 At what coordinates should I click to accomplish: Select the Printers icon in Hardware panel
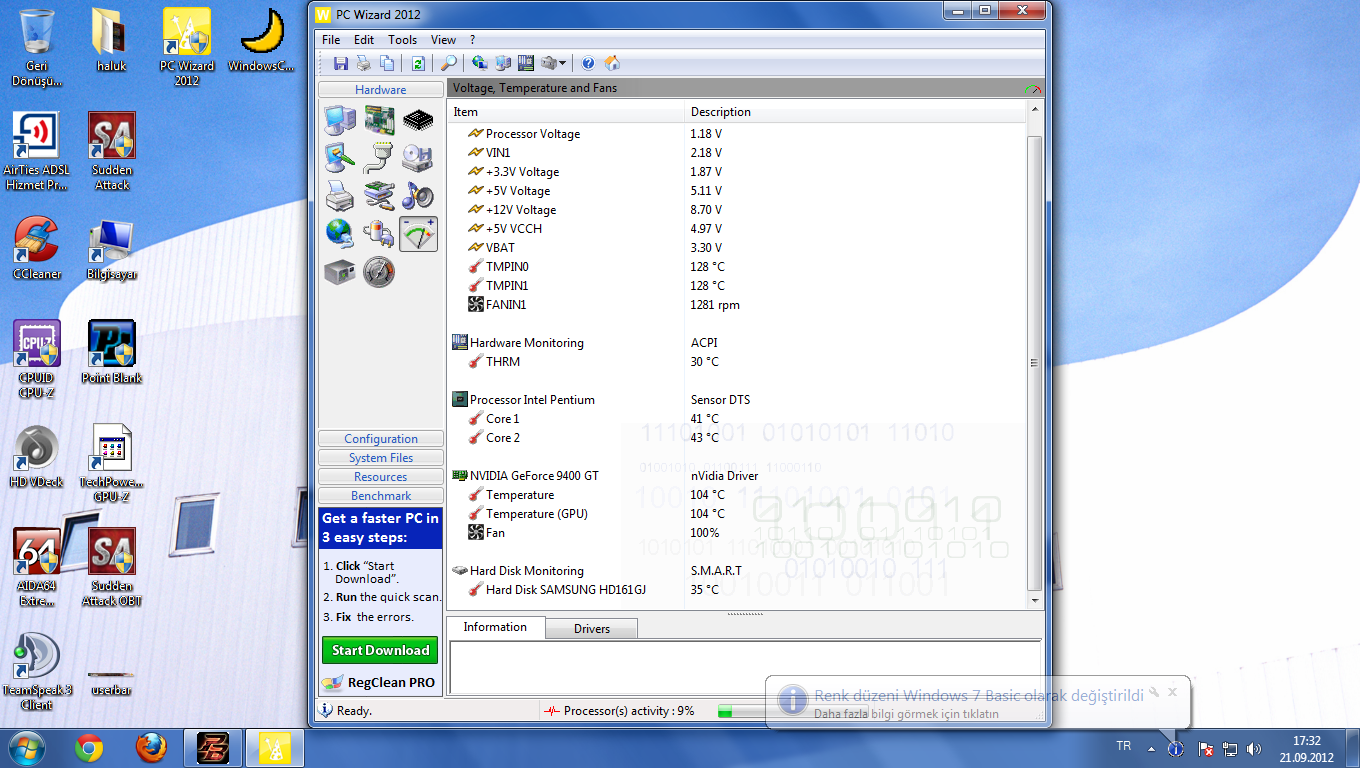pos(340,196)
